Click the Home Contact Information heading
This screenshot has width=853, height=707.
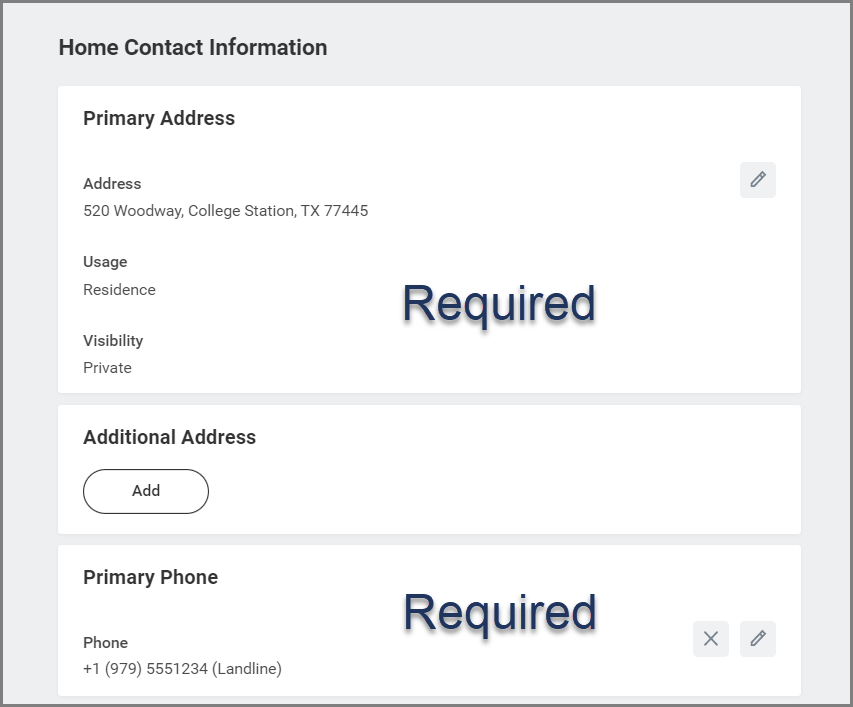tap(192, 48)
